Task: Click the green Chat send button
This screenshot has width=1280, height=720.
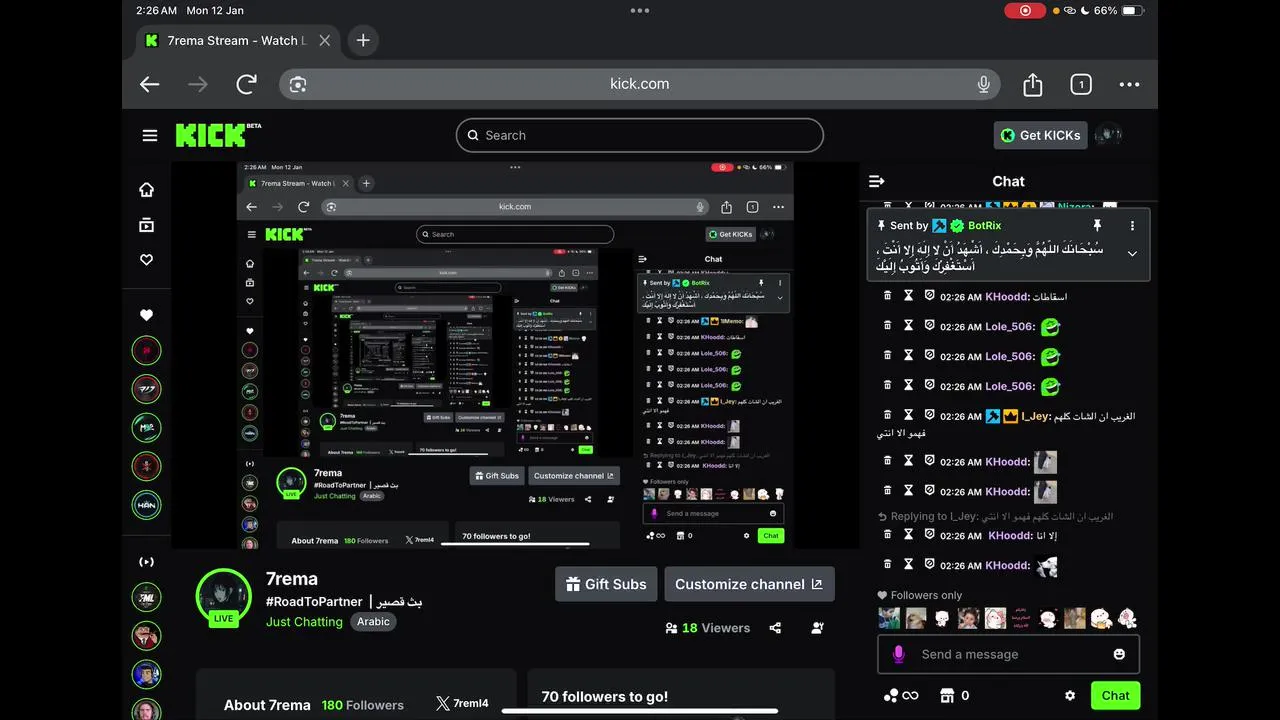Action: click(1115, 695)
